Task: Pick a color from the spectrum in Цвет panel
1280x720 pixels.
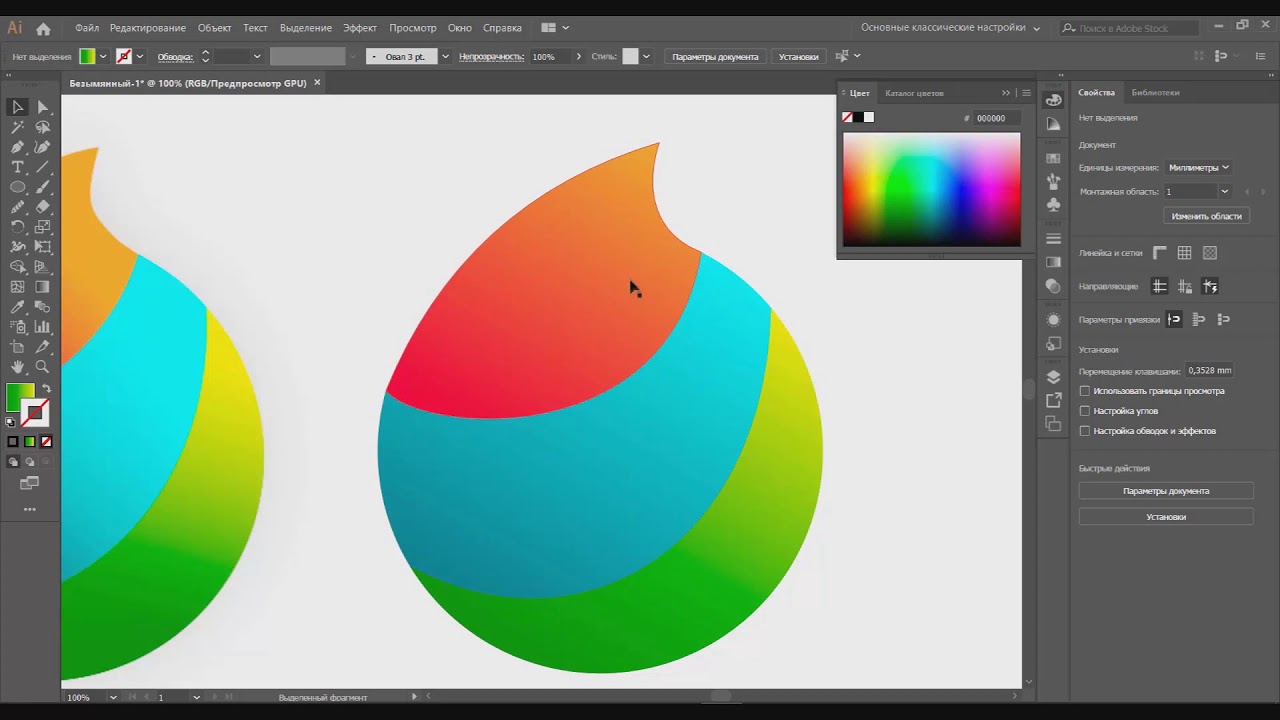Action: click(930, 190)
